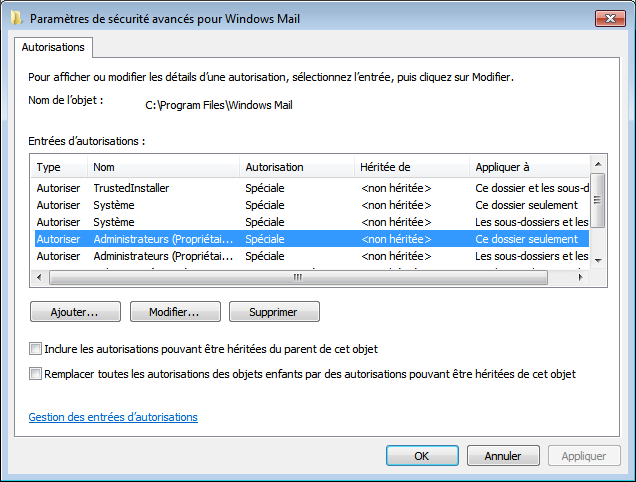This screenshot has width=636, height=482.
Task: Close the advanced security settings dialog
Action: (610, 18)
